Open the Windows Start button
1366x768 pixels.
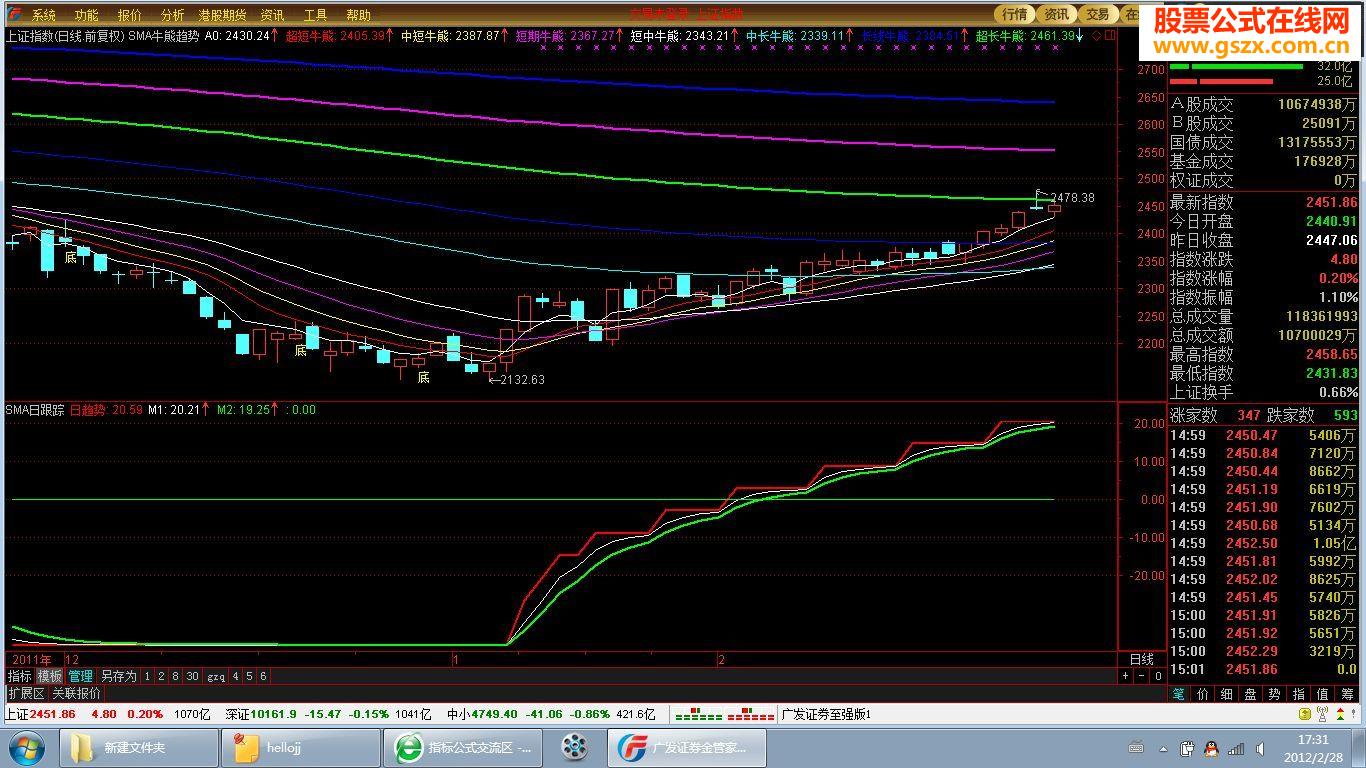pos(25,747)
